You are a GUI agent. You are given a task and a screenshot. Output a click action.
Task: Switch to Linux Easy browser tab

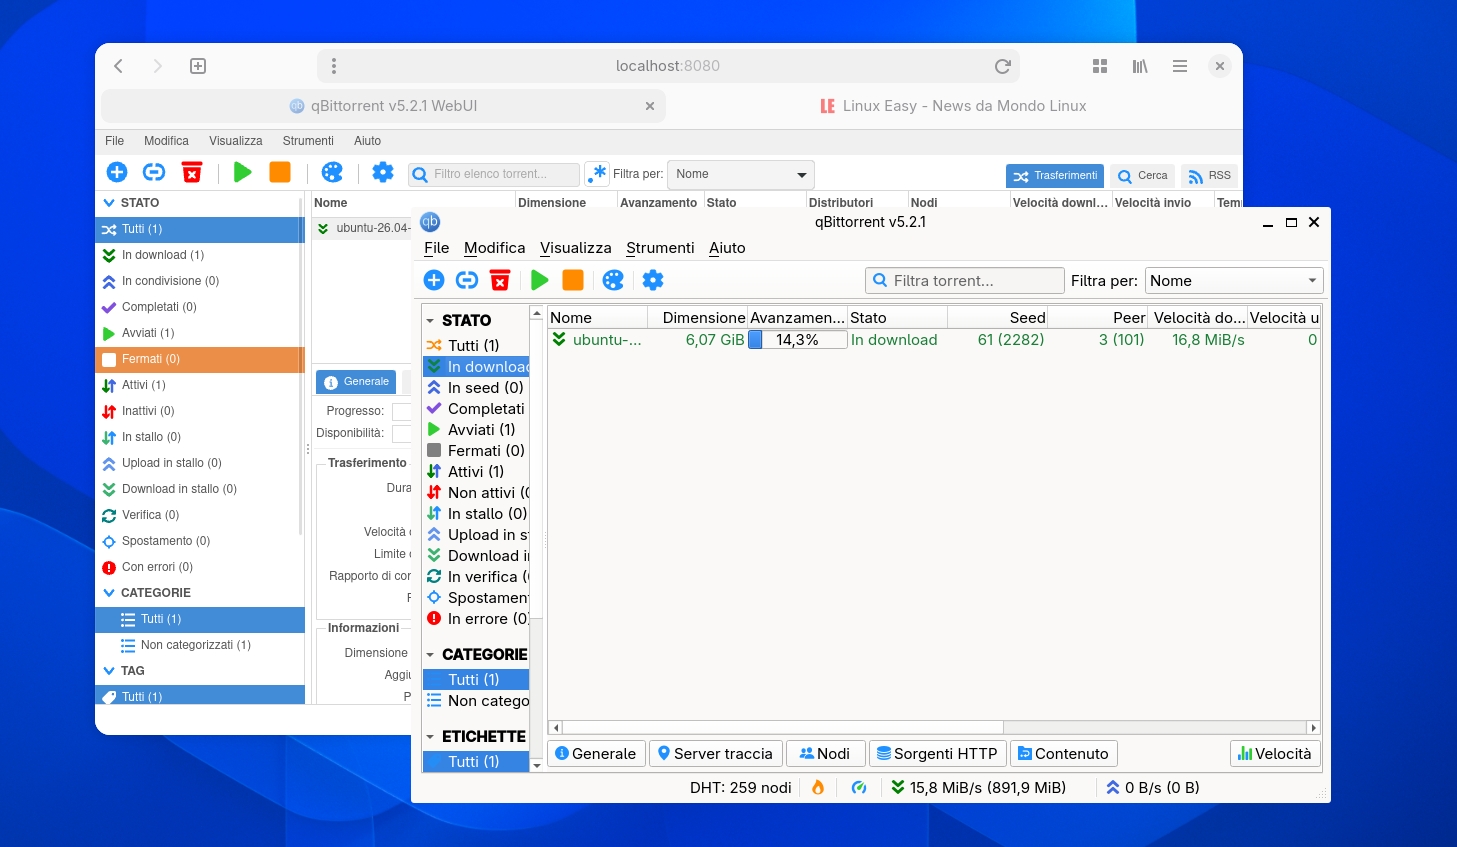953,106
